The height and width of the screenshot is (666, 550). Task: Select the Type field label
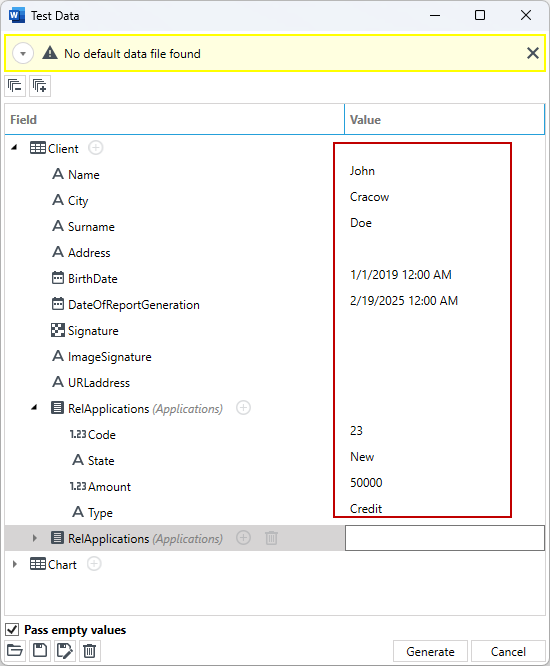point(100,513)
